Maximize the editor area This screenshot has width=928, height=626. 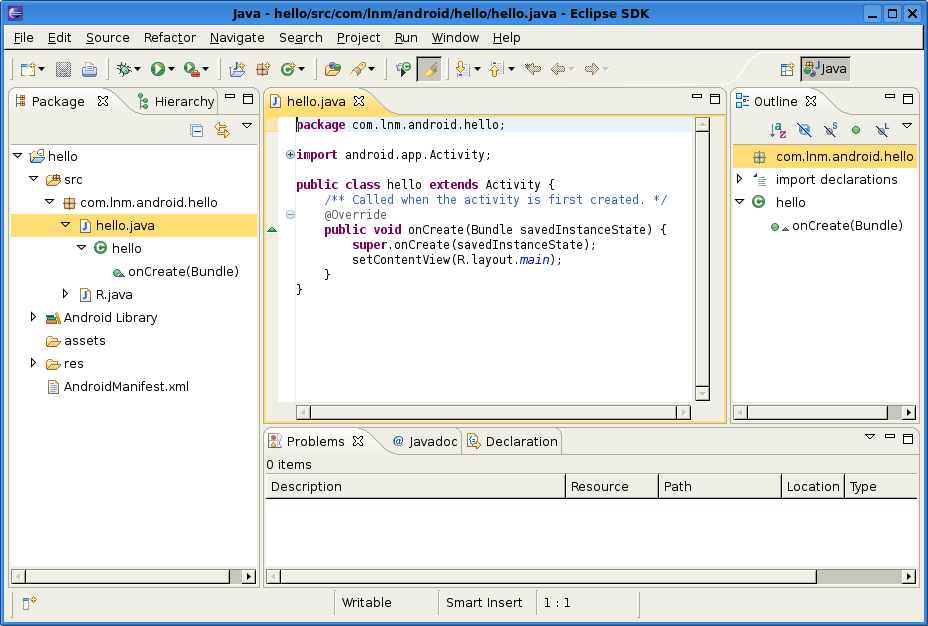(x=715, y=99)
